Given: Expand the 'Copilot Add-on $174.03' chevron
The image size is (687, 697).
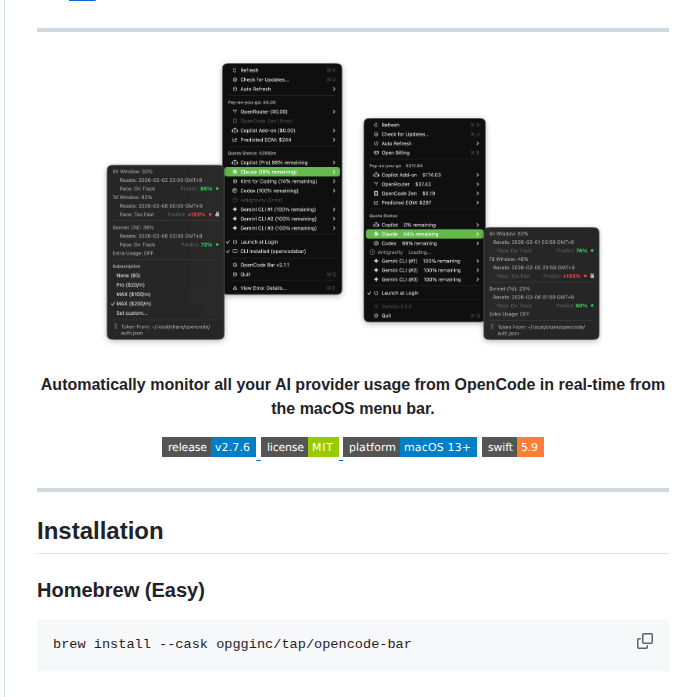Looking at the screenshot, I should tap(477, 175).
